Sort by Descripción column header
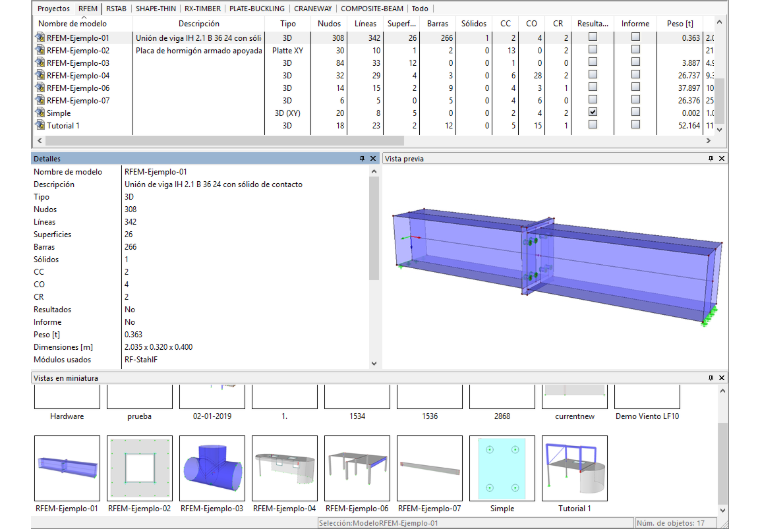Image resolution: width=760 pixels, height=529 pixels. point(198,23)
